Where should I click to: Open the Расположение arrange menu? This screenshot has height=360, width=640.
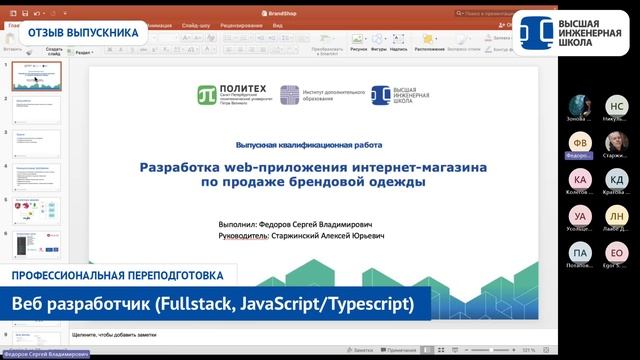click(429, 42)
